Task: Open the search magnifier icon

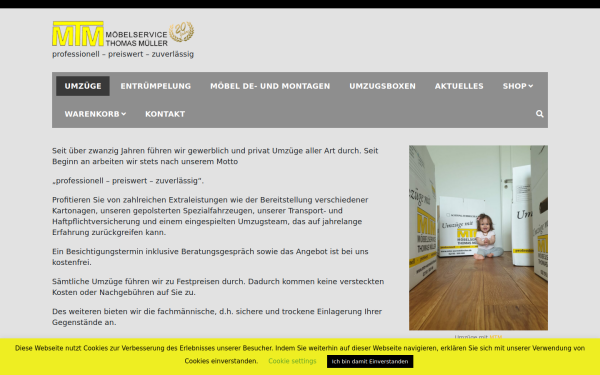Action: coord(540,114)
